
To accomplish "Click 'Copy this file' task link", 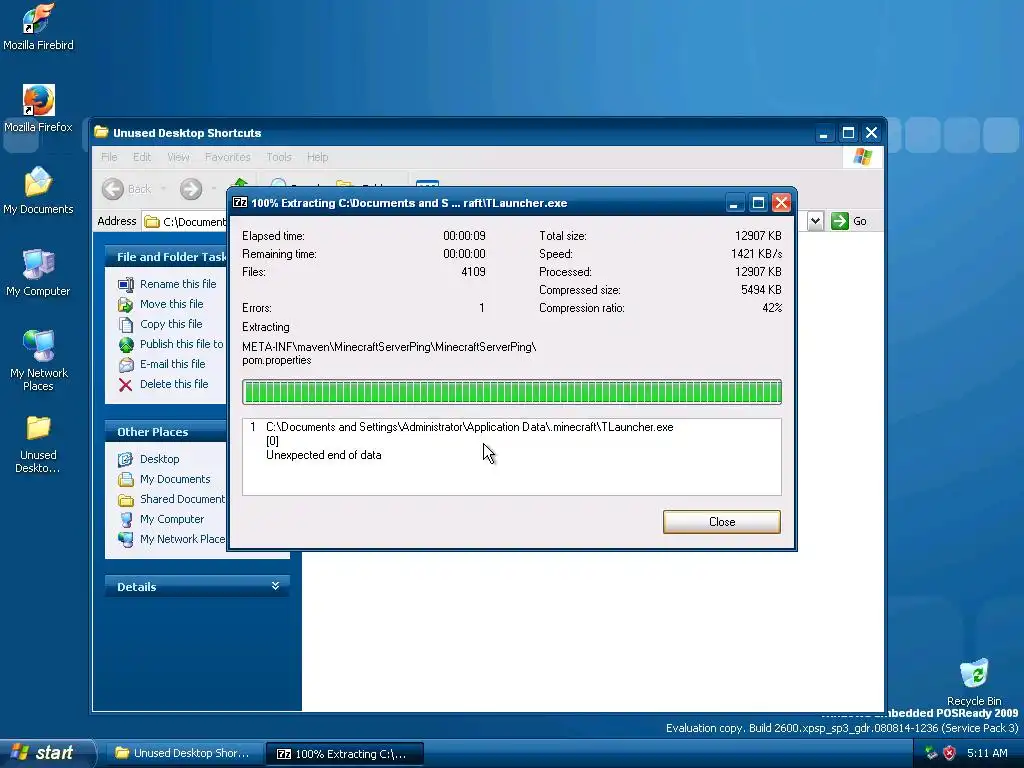I will click(171, 324).
